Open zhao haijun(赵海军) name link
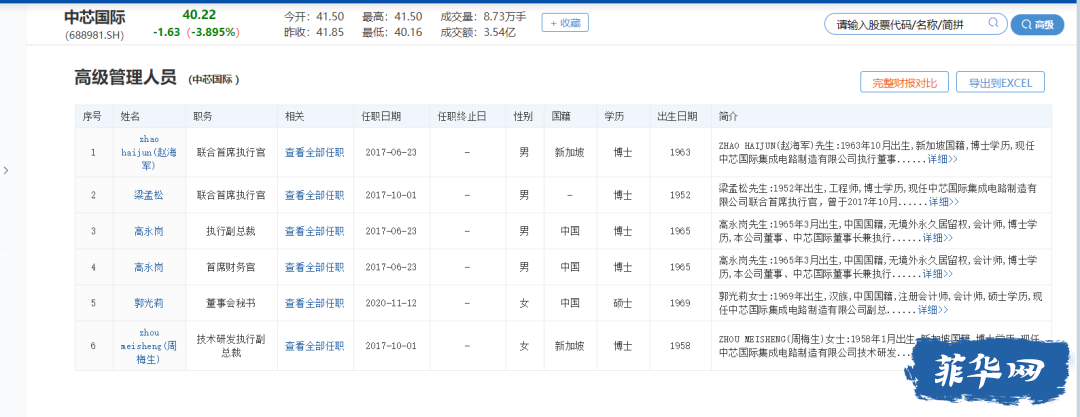 point(149,152)
